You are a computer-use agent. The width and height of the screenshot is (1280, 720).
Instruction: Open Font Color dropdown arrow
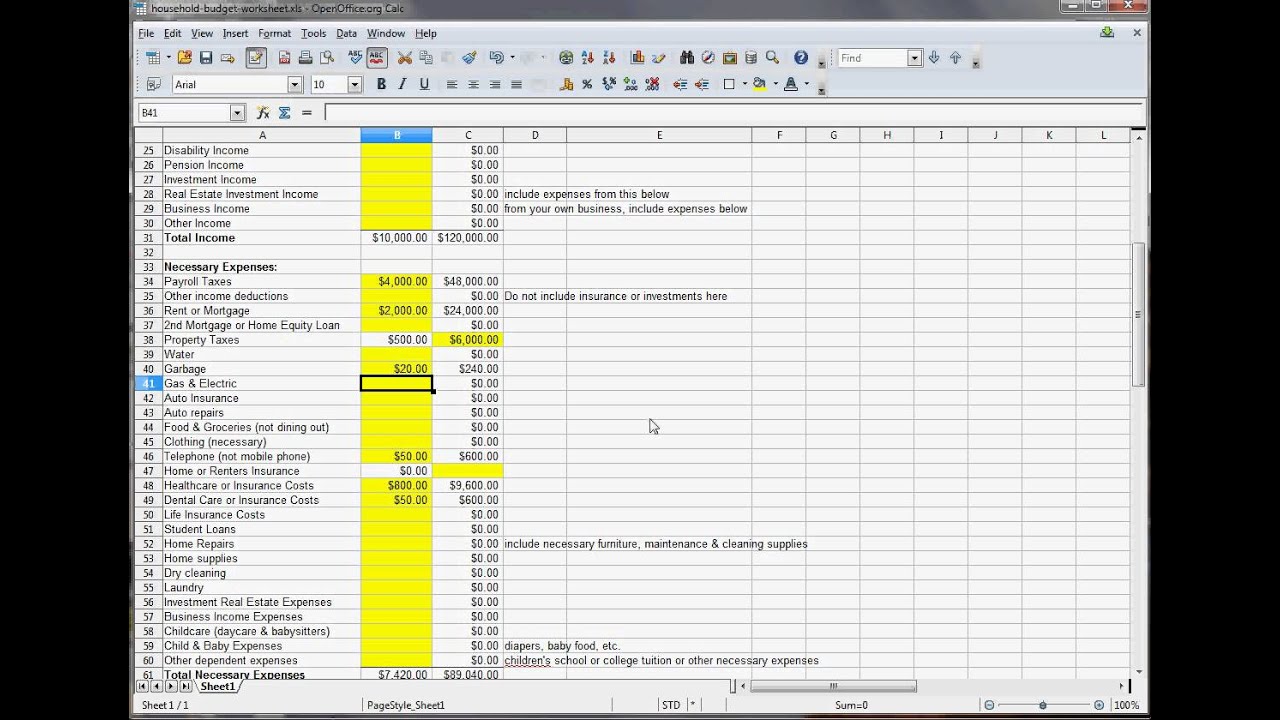[x=807, y=85]
